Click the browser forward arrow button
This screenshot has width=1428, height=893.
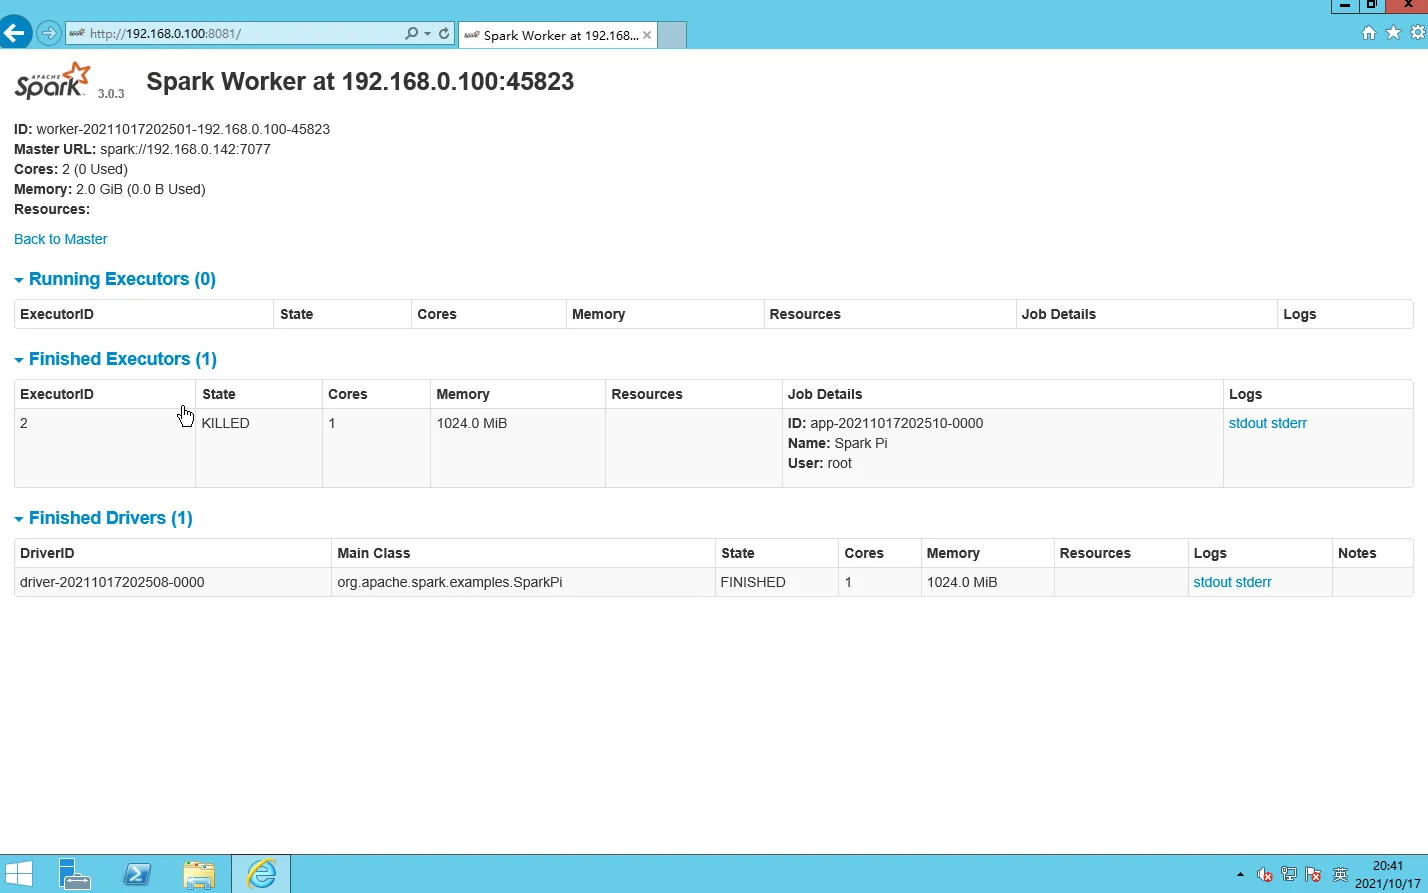click(48, 34)
